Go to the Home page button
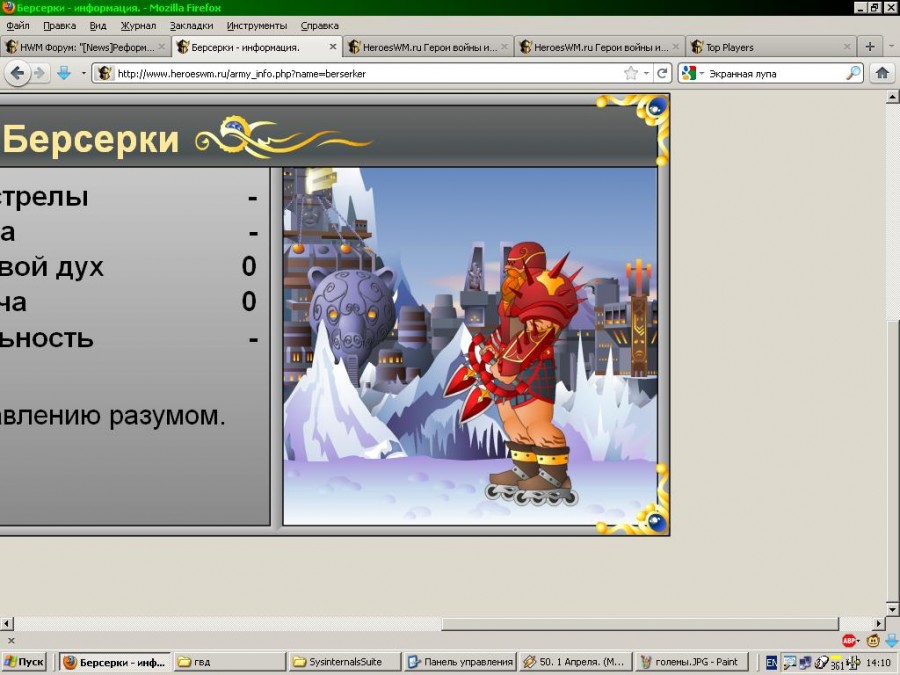This screenshot has height=675, width=900. (882, 73)
